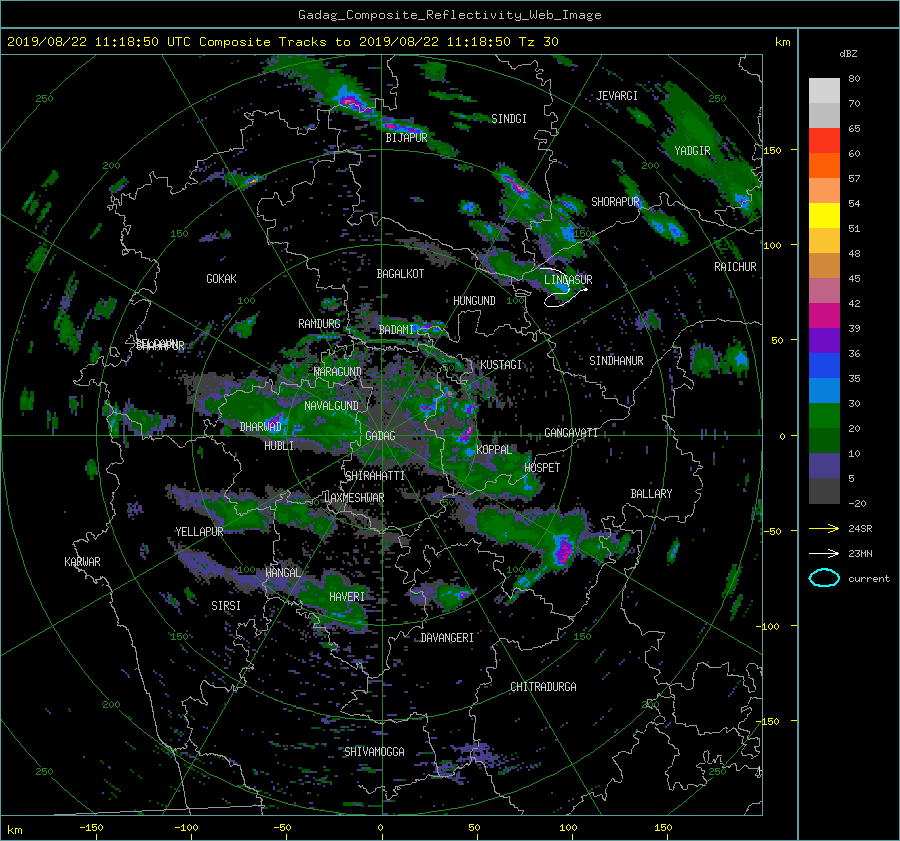The width and height of the screenshot is (900, 841).
Task: Click the CHITRADURGA city label
Action: click(544, 687)
